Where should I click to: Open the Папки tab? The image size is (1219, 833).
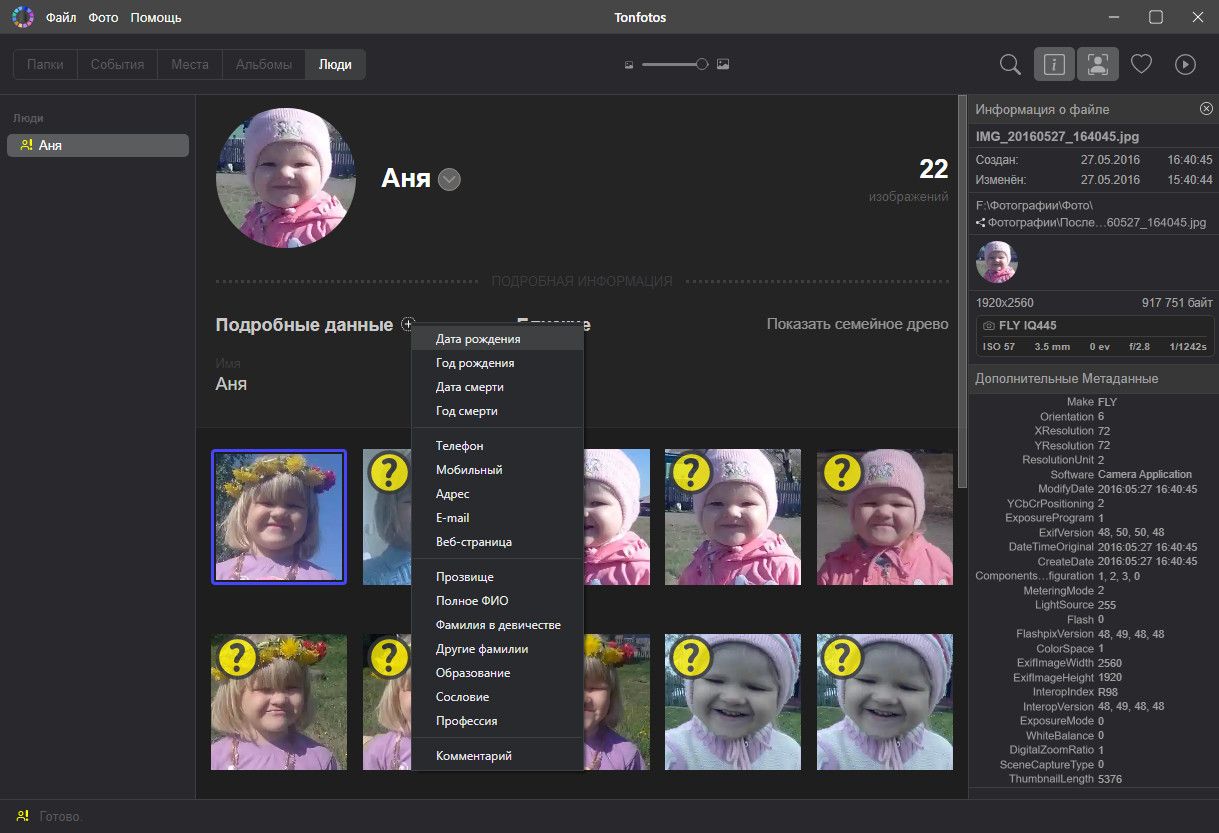[45, 65]
